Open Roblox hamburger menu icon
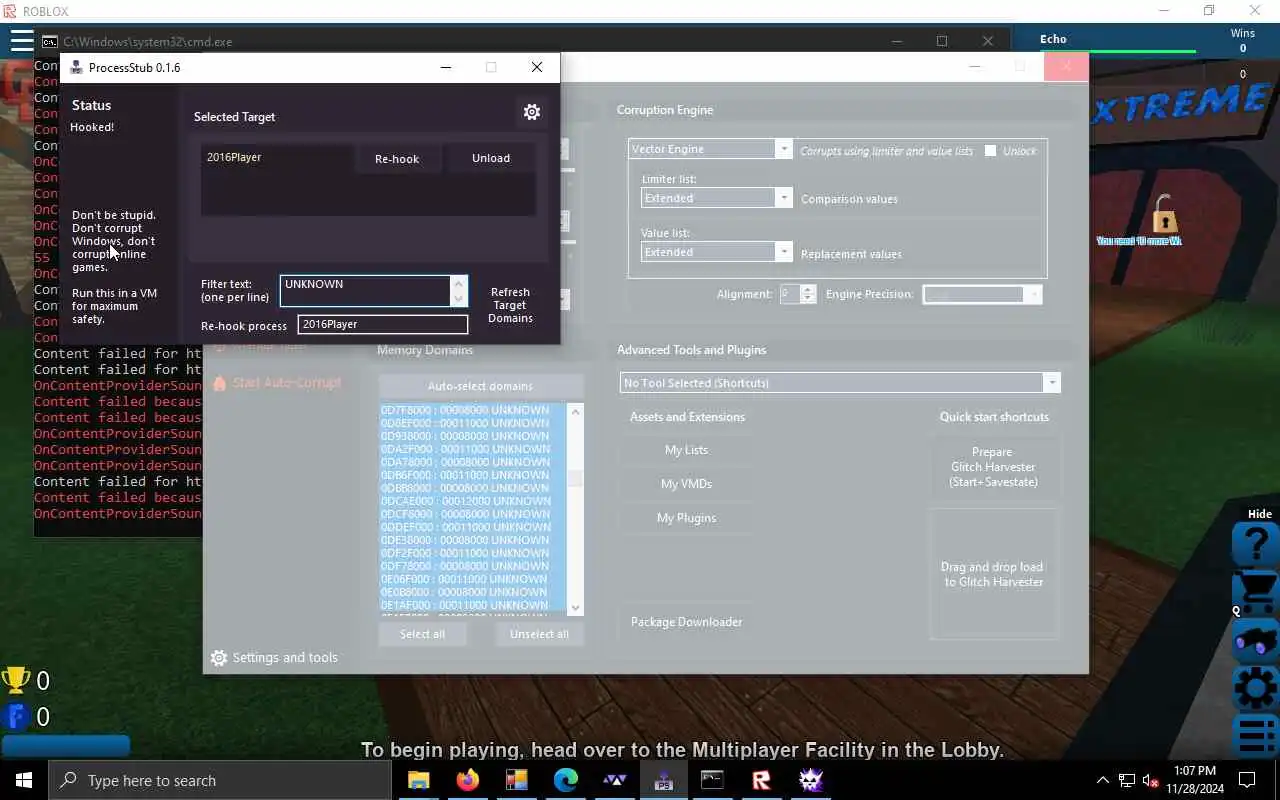The width and height of the screenshot is (1280, 800). pyautogui.click(x=21, y=41)
